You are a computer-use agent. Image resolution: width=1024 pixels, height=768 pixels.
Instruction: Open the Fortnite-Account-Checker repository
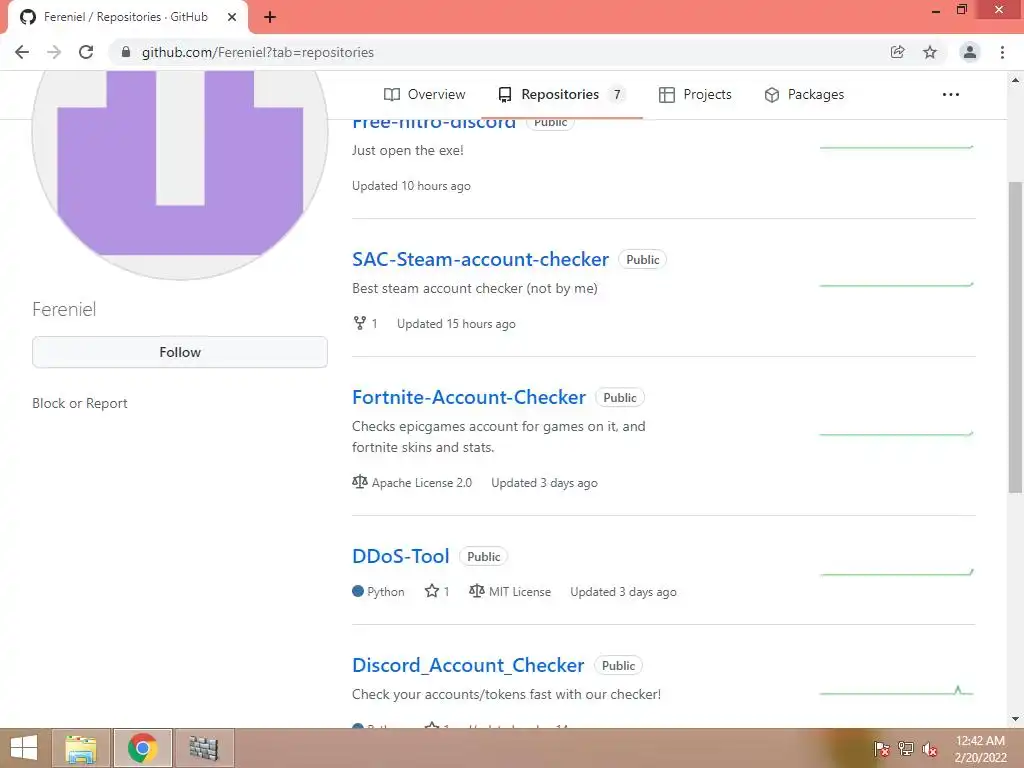point(469,397)
